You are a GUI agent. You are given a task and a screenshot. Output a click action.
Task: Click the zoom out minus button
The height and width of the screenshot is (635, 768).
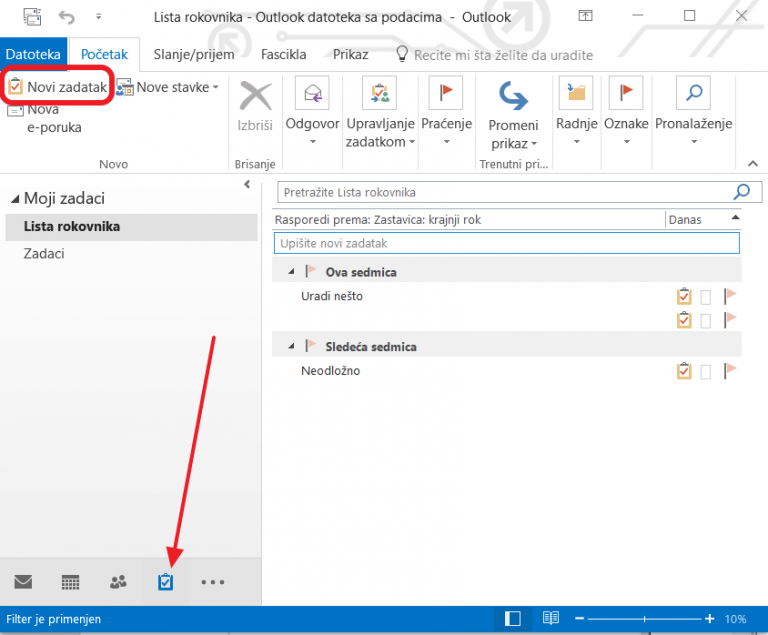point(579,619)
